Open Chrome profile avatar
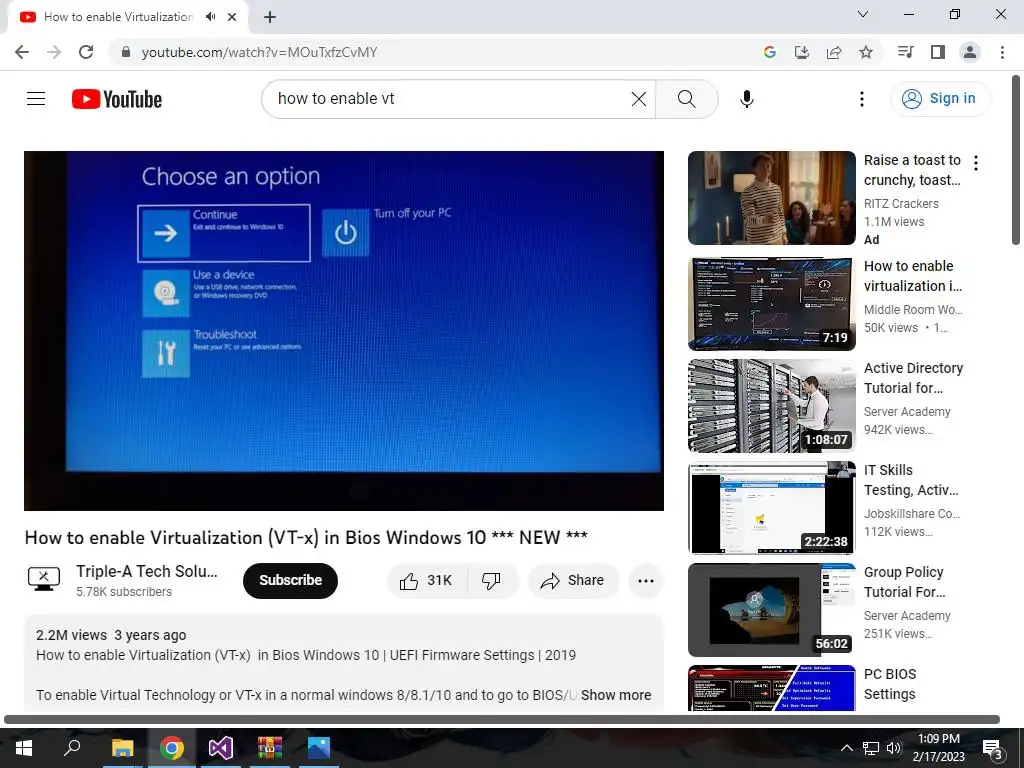This screenshot has width=1024, height=768. coord(970,52)
